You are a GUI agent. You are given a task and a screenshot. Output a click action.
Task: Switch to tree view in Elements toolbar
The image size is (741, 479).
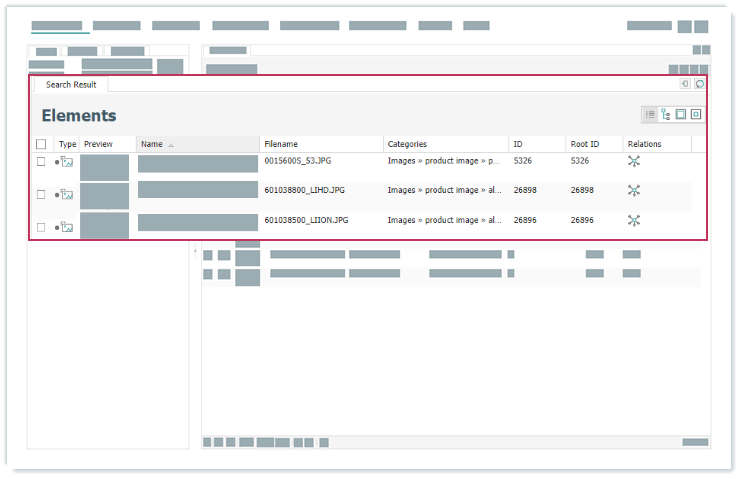tap(665, 115)
